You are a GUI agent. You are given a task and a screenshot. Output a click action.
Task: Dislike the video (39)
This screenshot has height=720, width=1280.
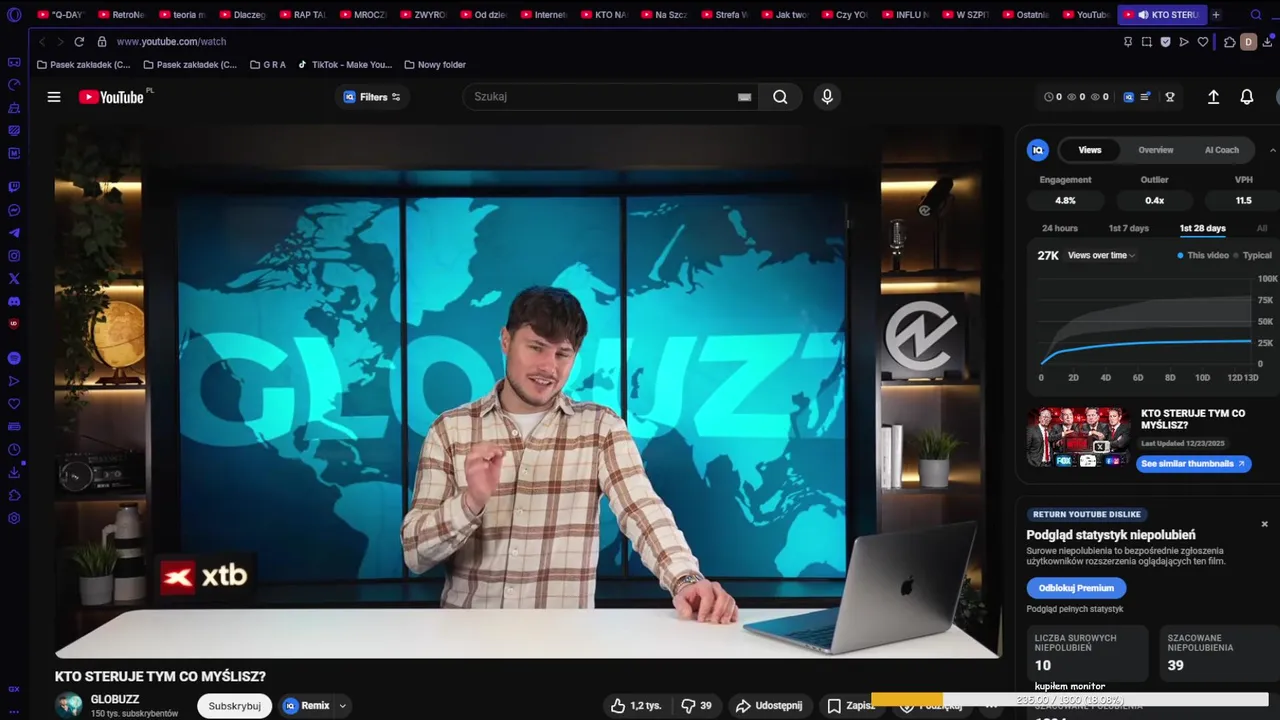tap(697, 706)
